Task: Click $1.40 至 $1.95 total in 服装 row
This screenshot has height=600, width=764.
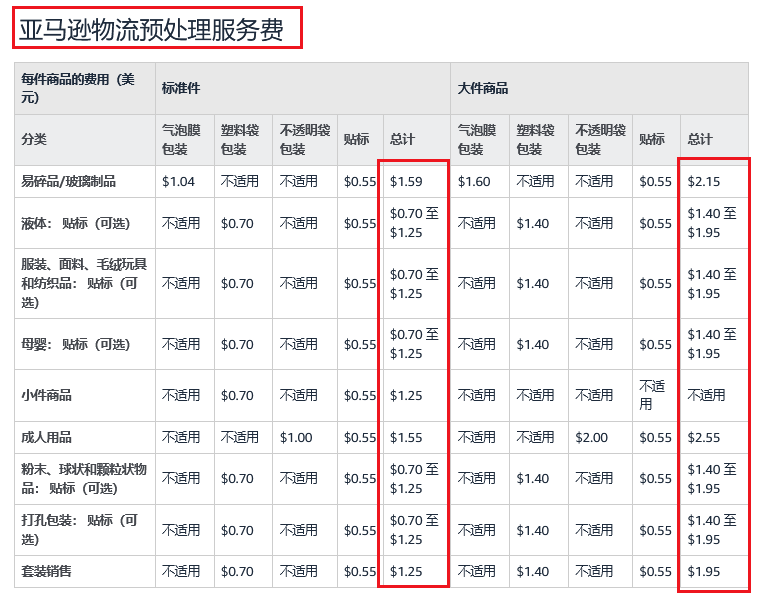Action: [x=712, y=284]
